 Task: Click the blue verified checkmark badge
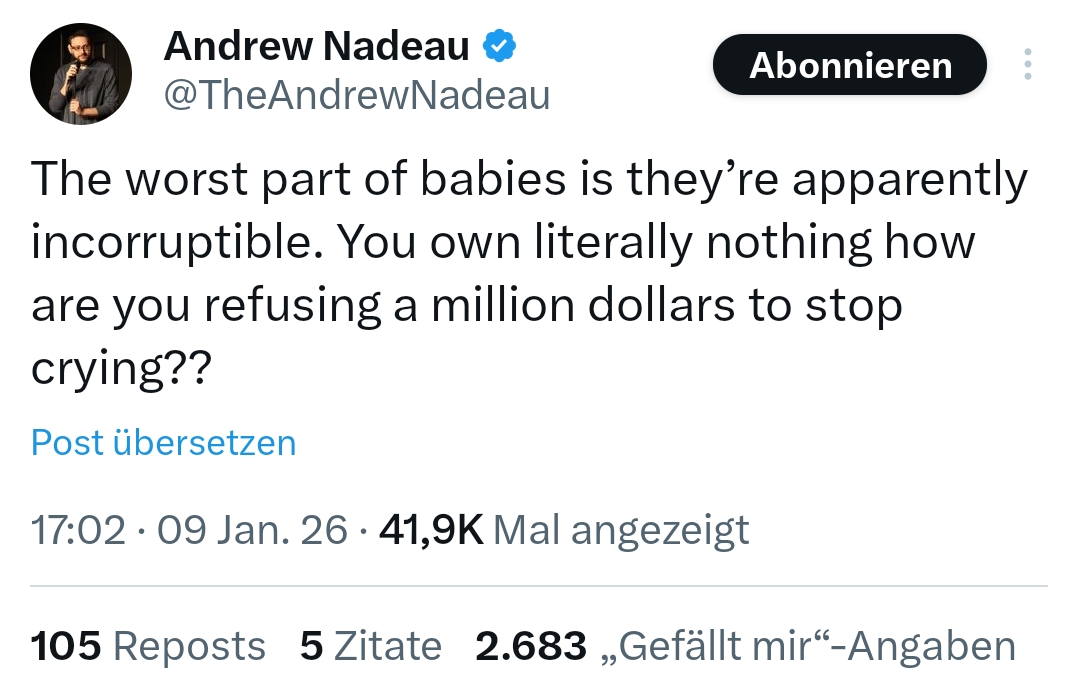click(500, 46)
